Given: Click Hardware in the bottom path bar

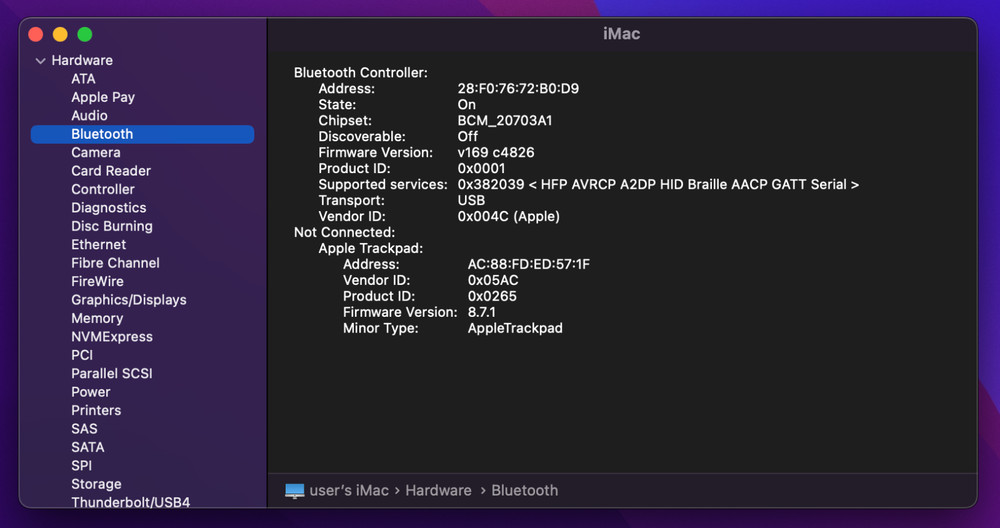Looking at the screenshot, I should [438, 491].
